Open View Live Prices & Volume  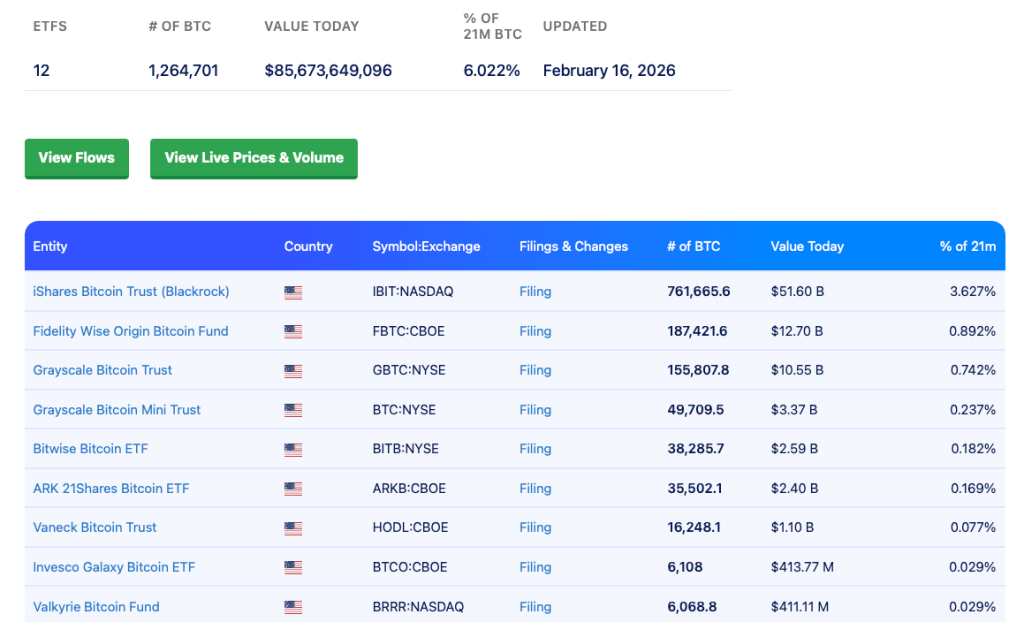[x=253, y=158]
